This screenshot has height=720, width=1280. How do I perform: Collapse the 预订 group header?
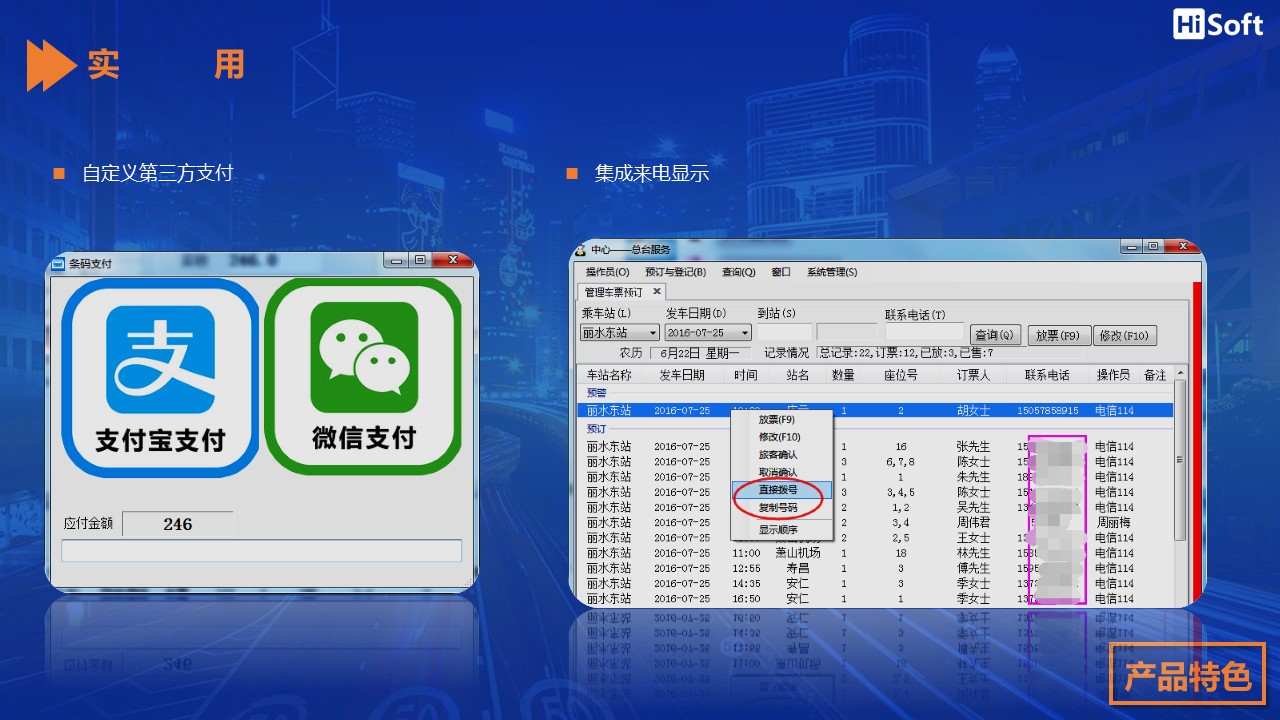pos(596,429)
